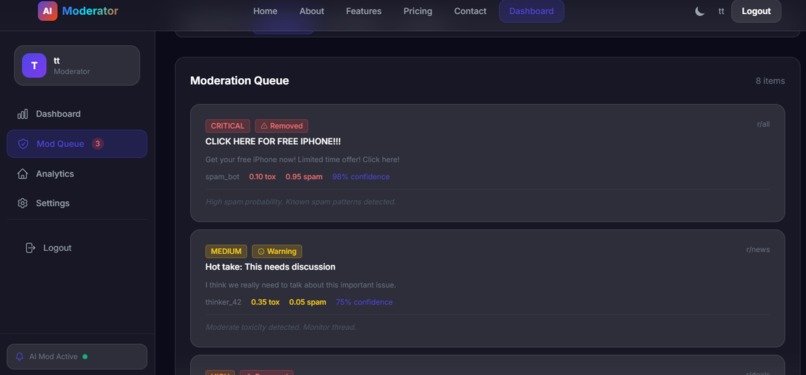This screenshot has height=375, width=806.
Task: Click the thinker_42 username
Action: point(223,302)
